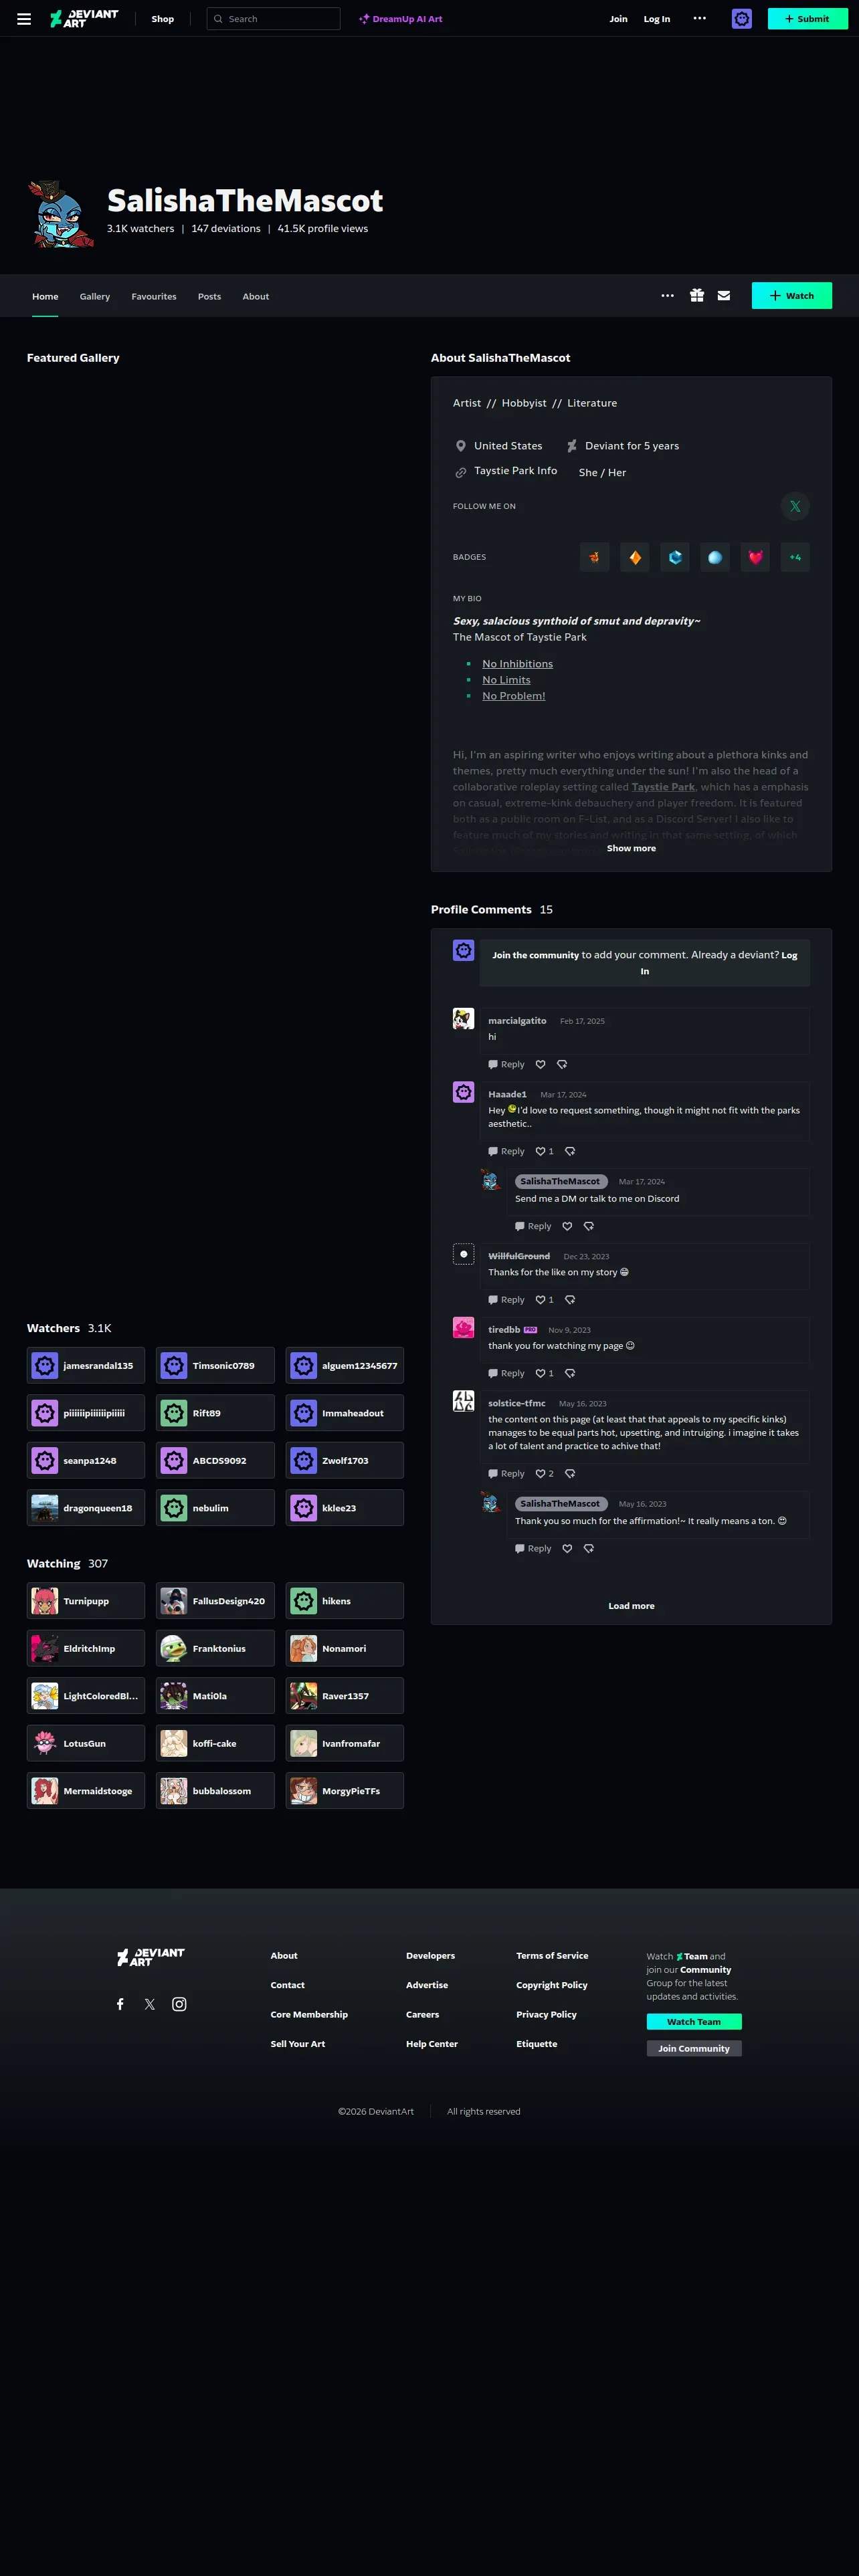
Task: Click solstice-tfmc's comment avatar
Action: tap(463, 1401)
